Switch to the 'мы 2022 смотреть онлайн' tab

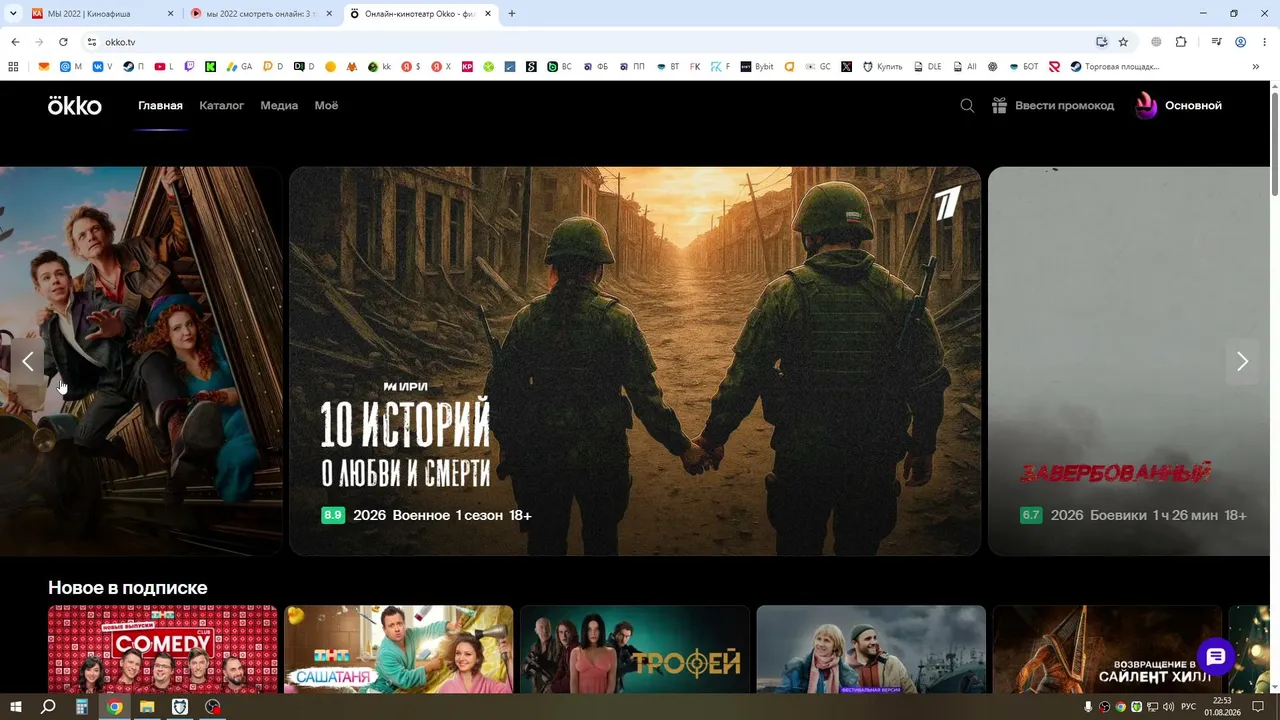click(262, 14)
